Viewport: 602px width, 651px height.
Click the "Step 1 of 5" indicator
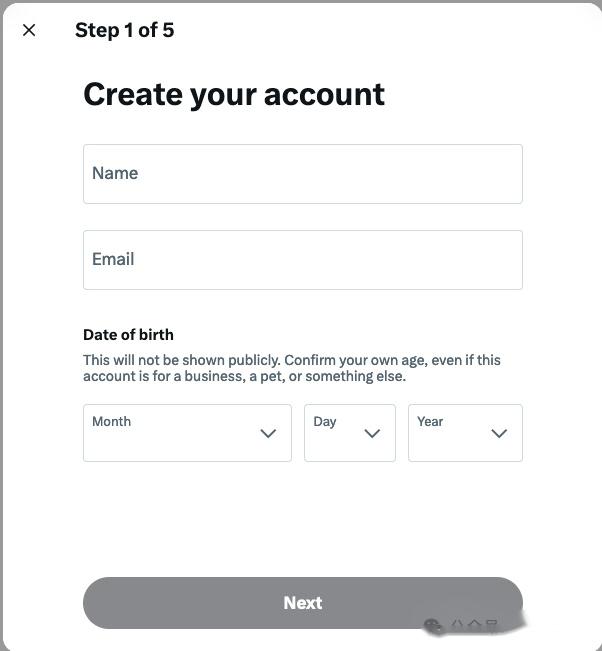124,30
